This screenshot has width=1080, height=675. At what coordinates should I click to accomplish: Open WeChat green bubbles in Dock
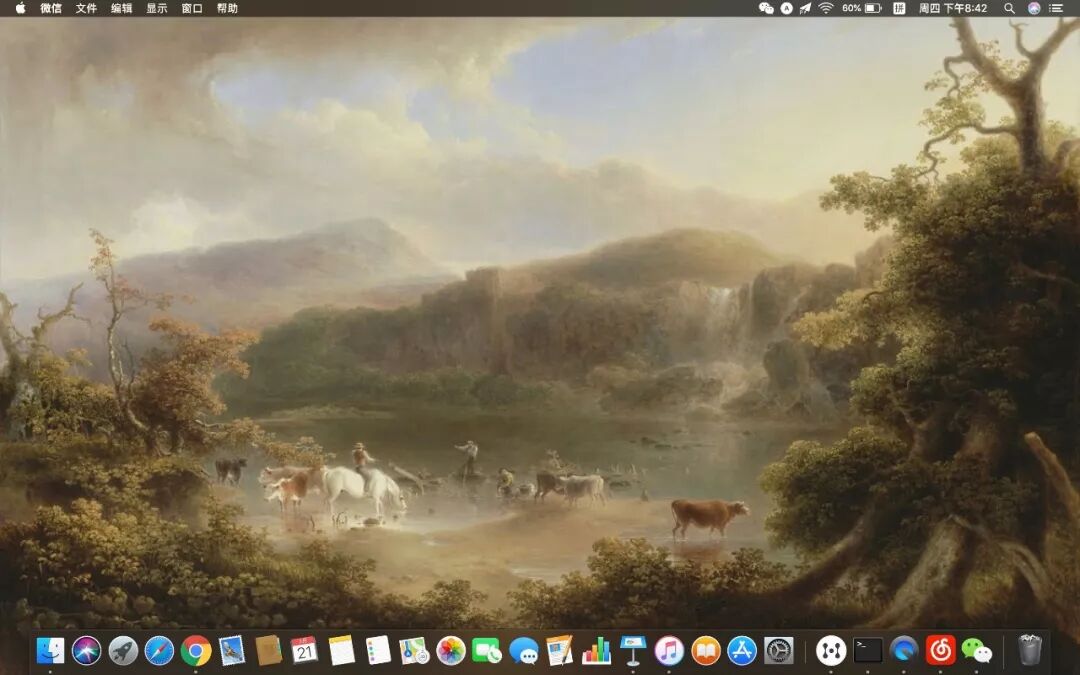(977, 651)
